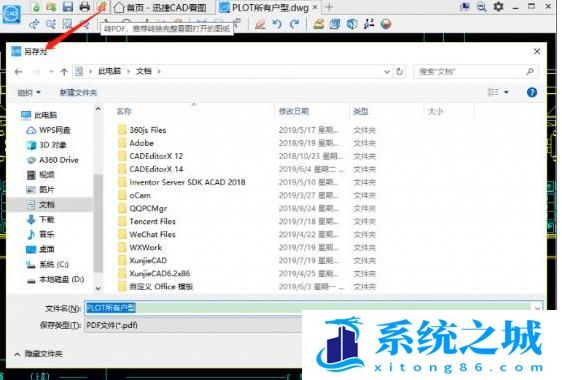Select the XunjieCAD folder
Image resolution: width=562 pixels, height=380 pixels.
click(148, 260)
